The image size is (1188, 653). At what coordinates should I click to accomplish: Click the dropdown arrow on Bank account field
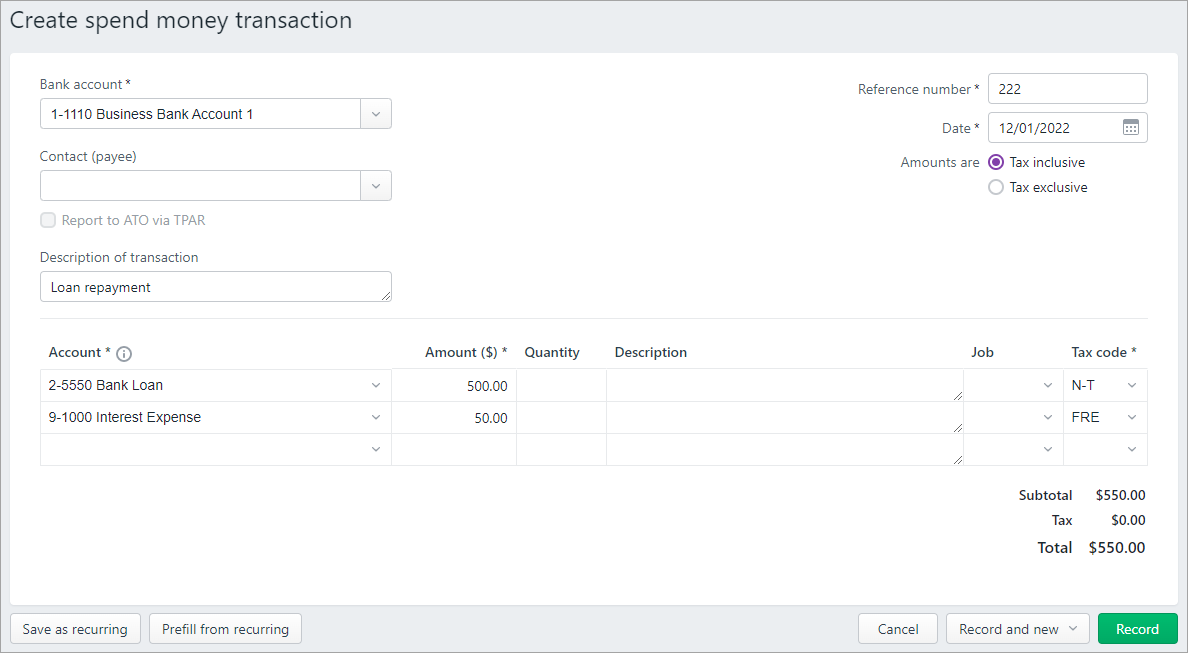click(x=376, y=113)
